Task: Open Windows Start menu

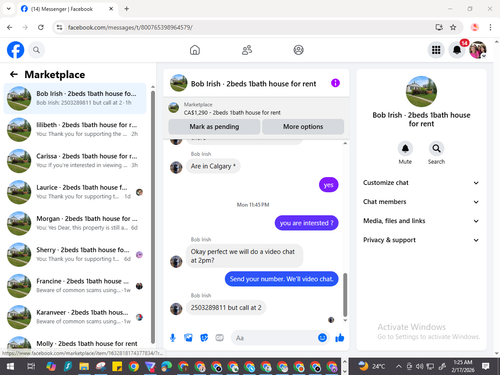Action: 10,367
